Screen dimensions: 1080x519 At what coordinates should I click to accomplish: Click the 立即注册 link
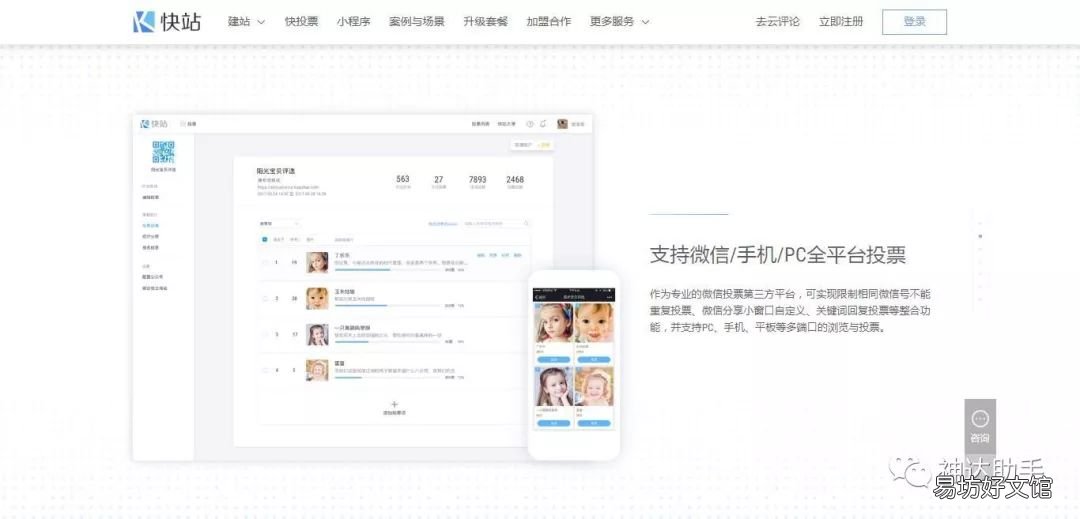pyautogui.click(x=841, y=21)
